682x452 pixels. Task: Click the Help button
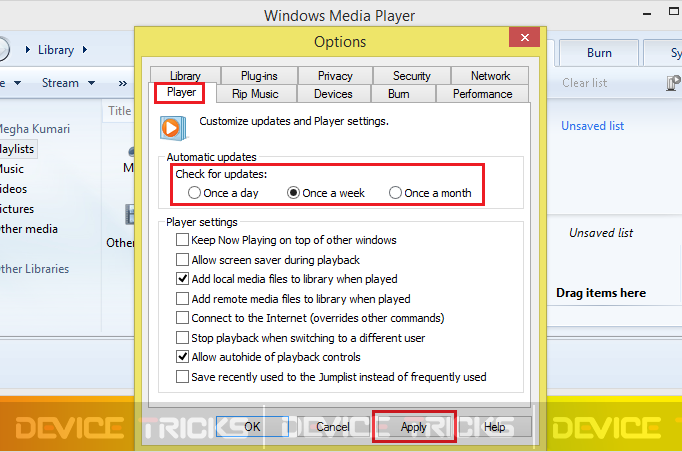(495, 427)
